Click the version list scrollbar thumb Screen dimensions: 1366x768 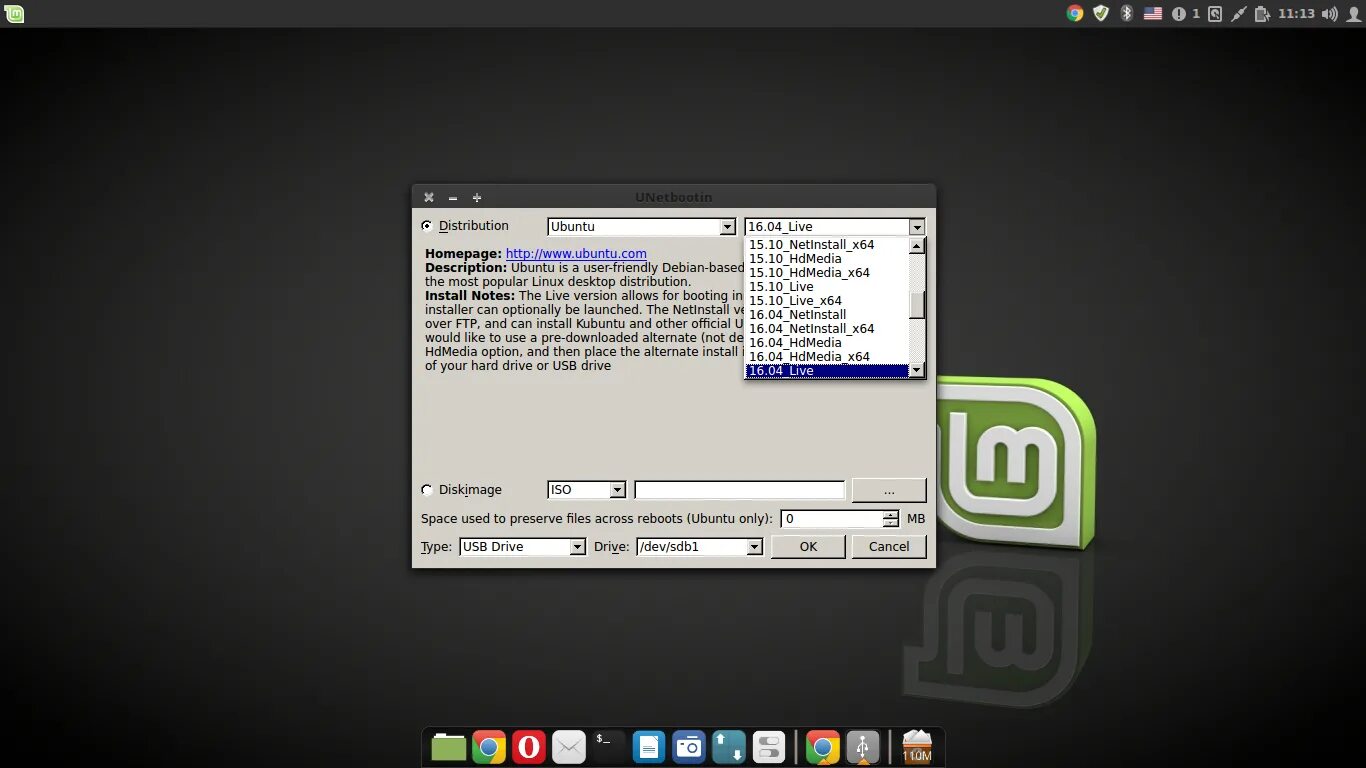(x=917, y=305)
